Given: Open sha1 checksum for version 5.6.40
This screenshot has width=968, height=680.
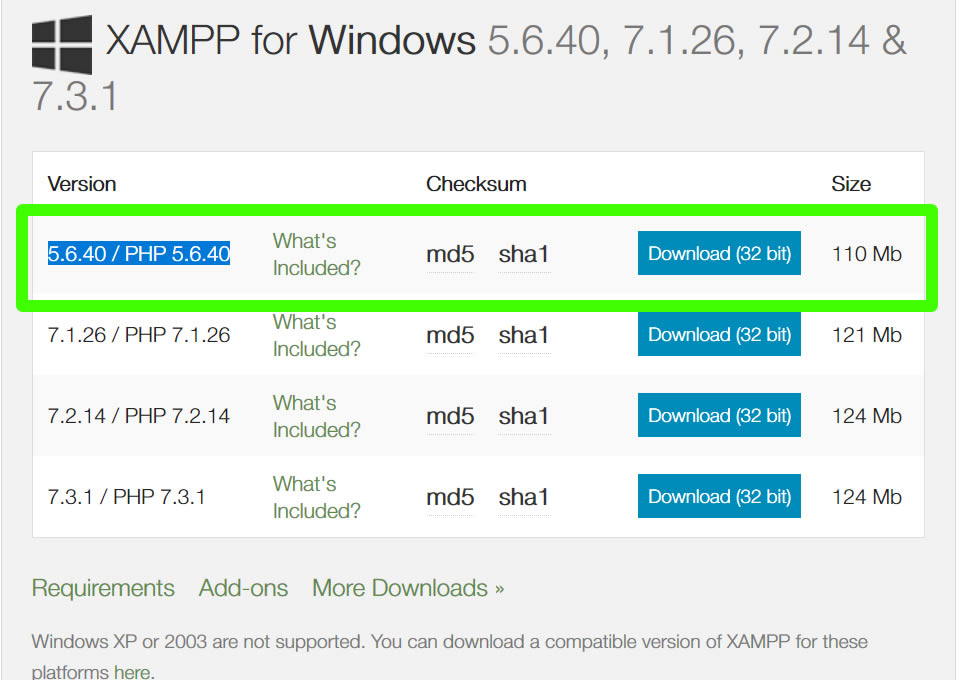Looking at the screenshot, I should coord(524,255).
